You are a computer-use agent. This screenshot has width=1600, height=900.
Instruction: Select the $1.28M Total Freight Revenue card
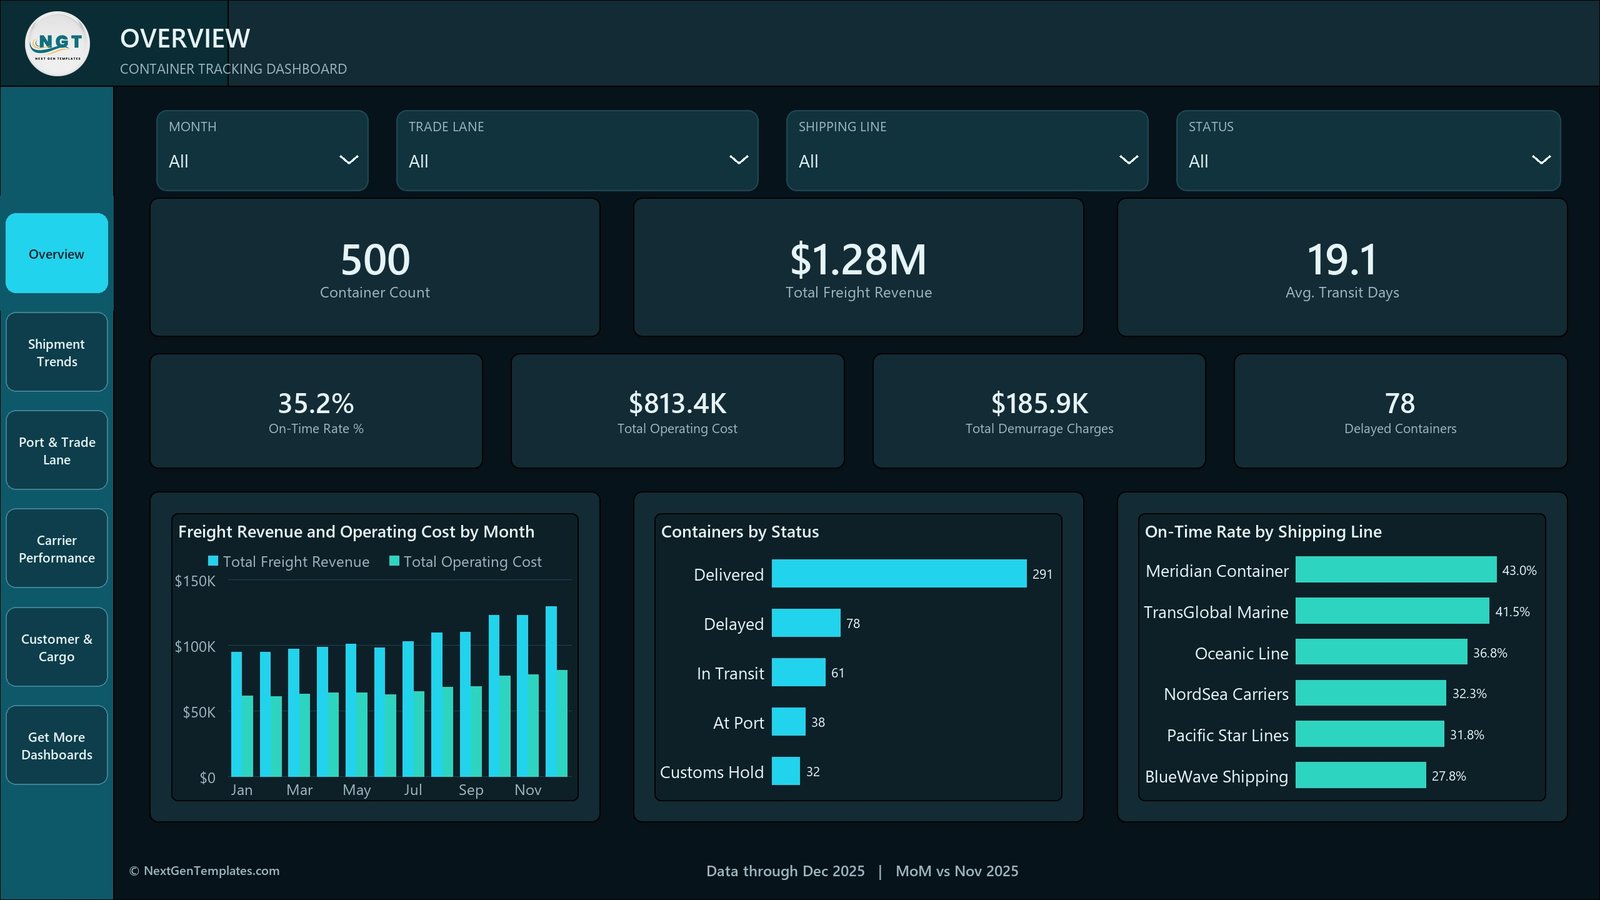(x=859, y=267)
